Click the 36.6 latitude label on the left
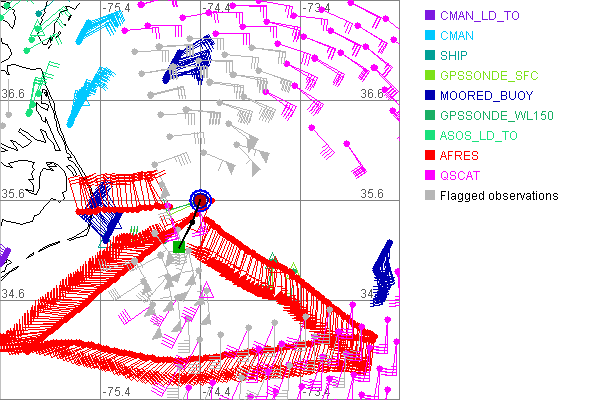Screen dimensions: 600x400 (13, 93)
